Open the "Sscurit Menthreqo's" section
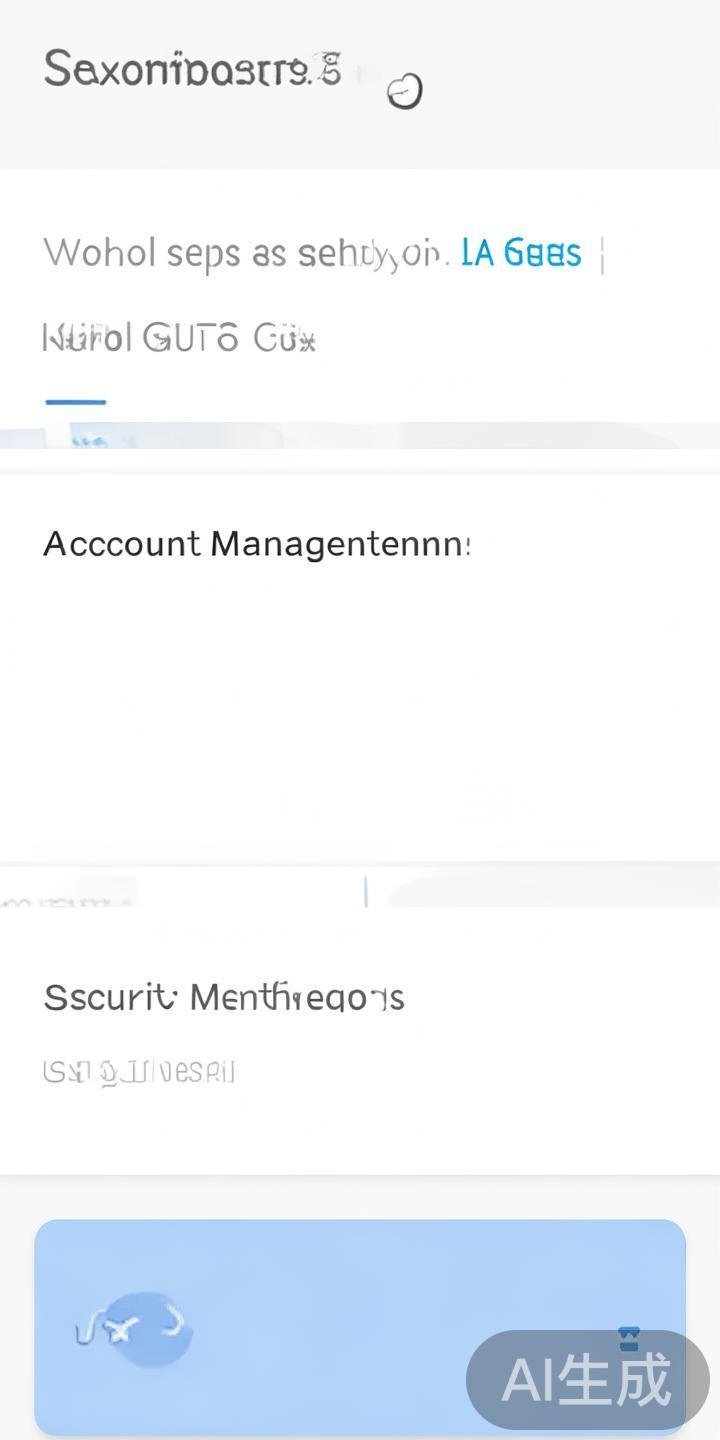This screenshot has height=1440, width=720. click(x=223, y=997)
